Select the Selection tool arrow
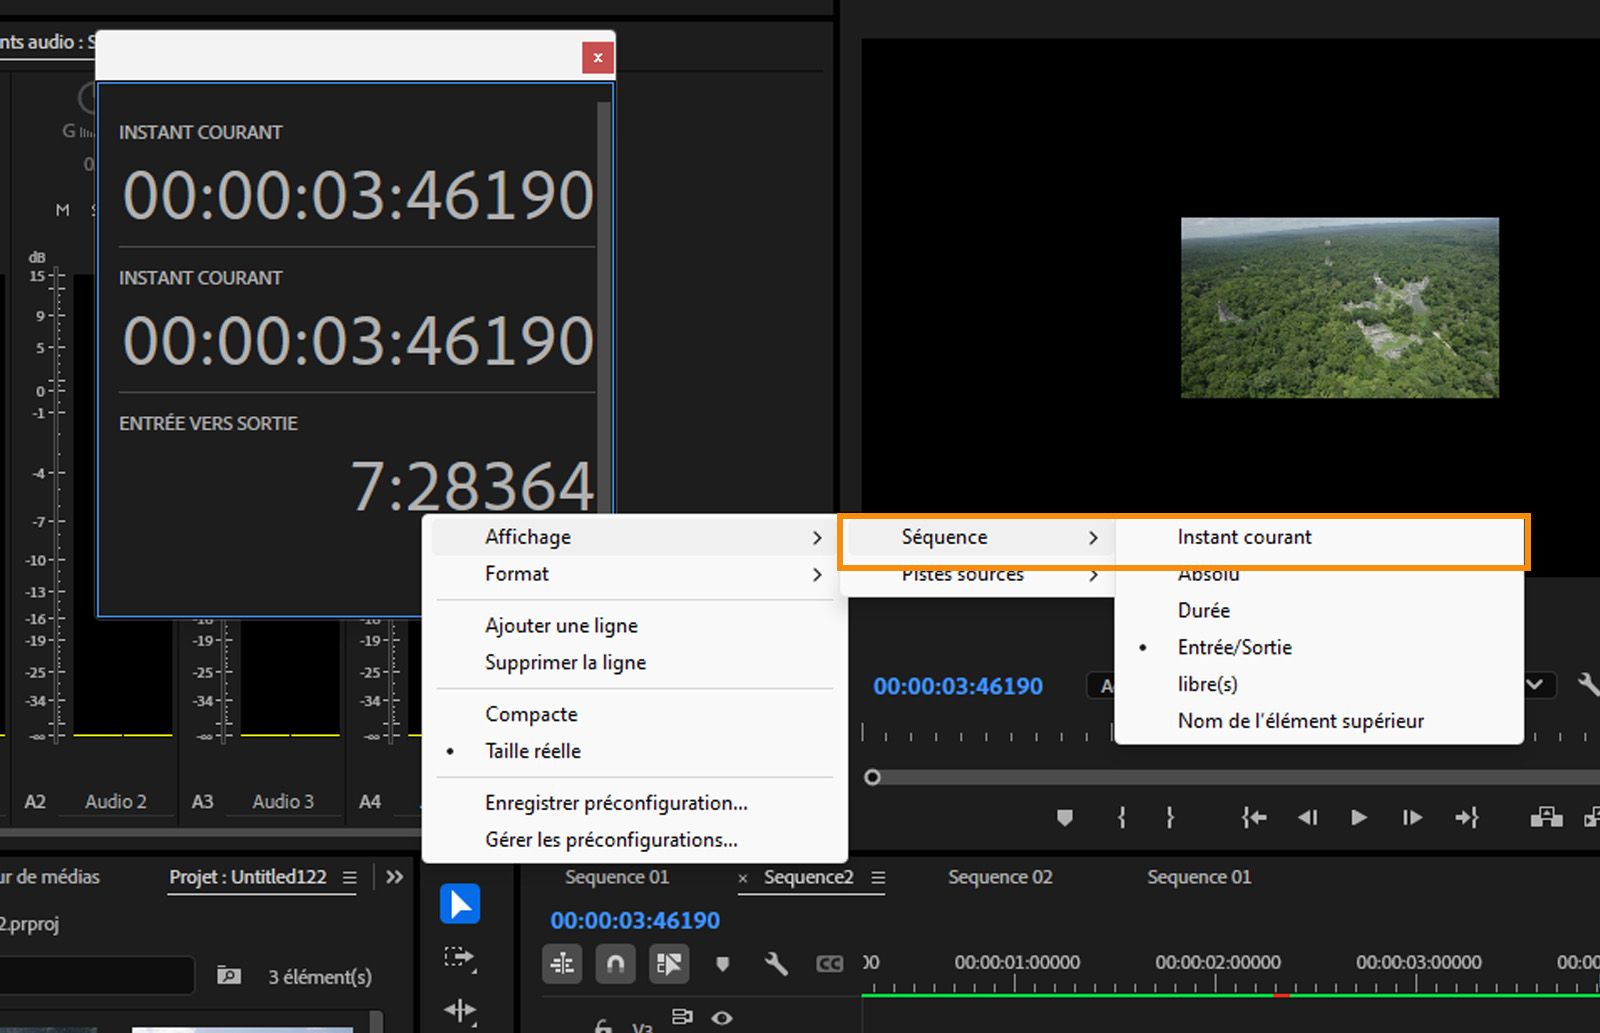Image resolution: width=1600 pixels, height=1033 pixels. coord(460,904)
